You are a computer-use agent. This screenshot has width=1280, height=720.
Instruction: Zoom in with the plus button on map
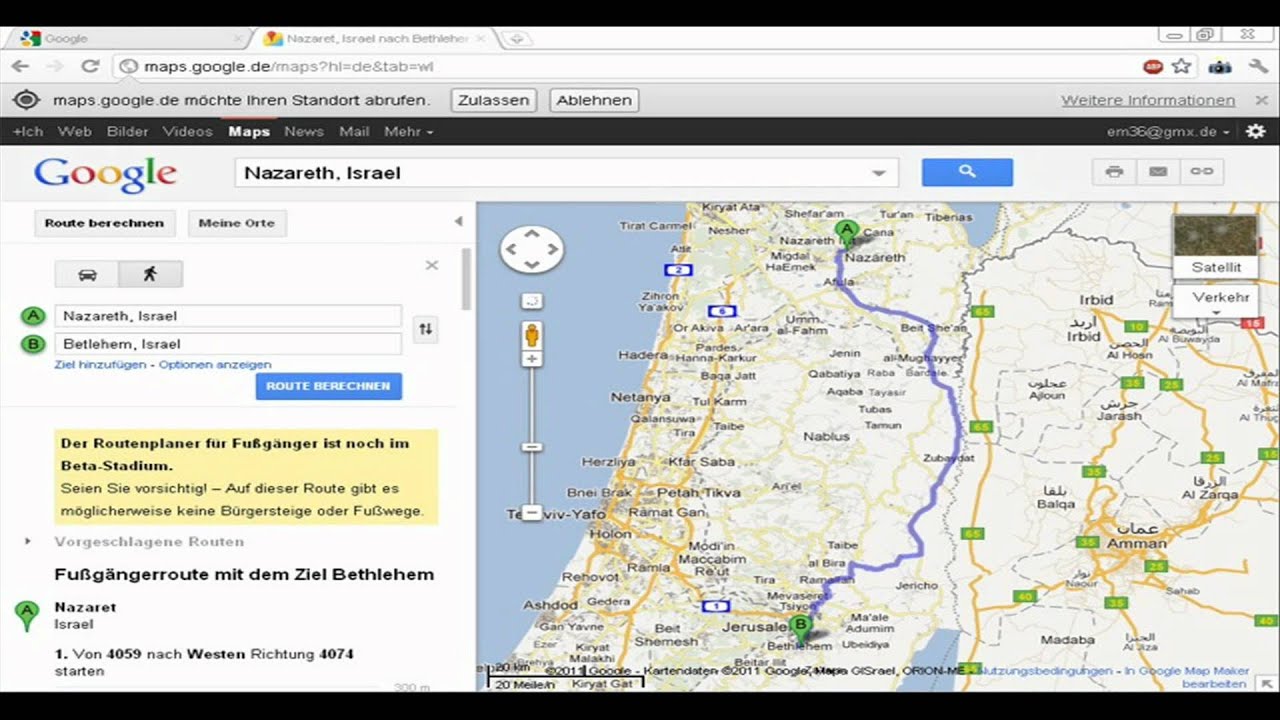(532, 359)
